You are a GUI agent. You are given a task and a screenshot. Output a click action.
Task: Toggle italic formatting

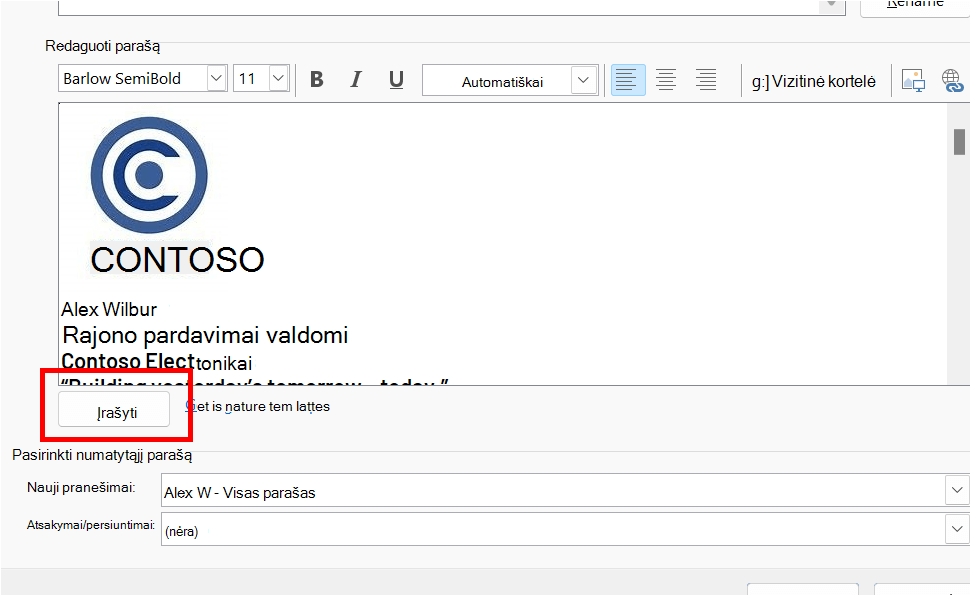(356, 79)
